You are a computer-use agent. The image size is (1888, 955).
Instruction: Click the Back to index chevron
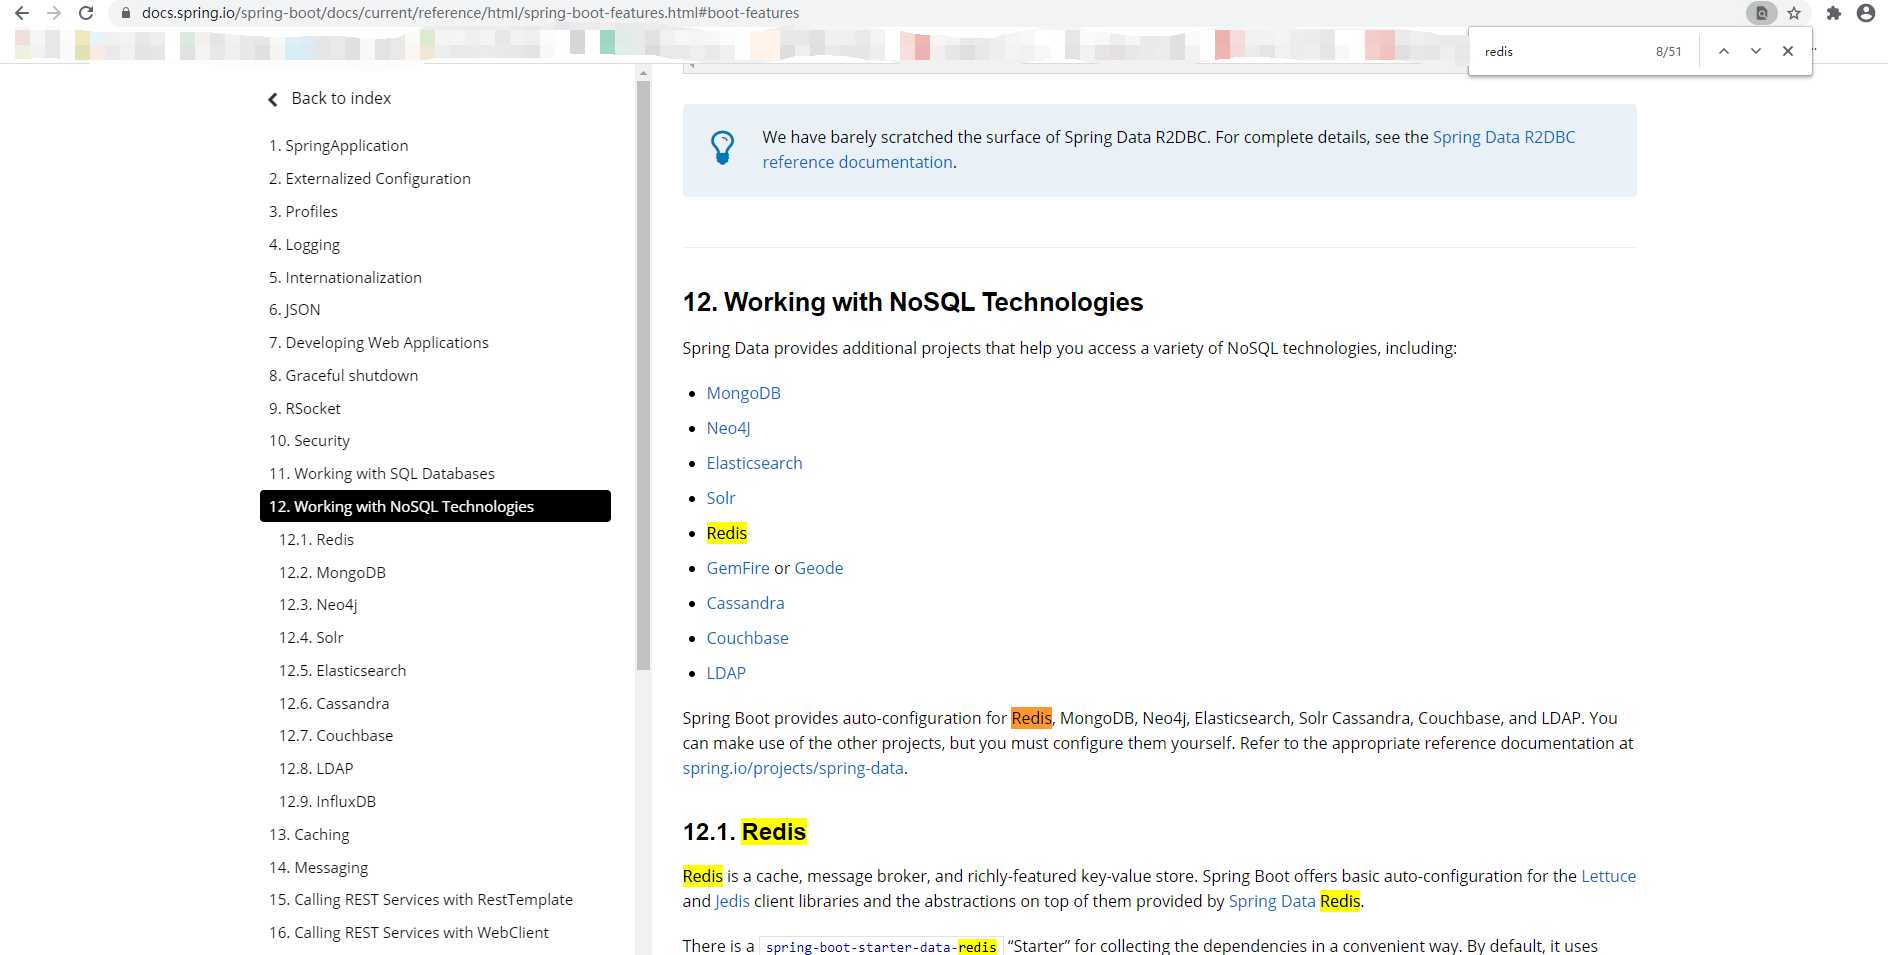pos(273,99)
